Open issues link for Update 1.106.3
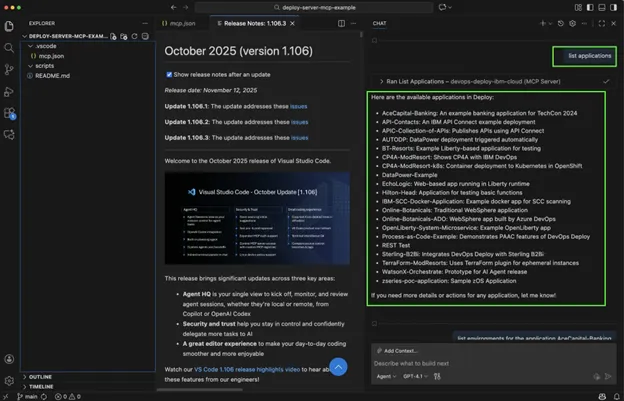 tap(300, 138)
